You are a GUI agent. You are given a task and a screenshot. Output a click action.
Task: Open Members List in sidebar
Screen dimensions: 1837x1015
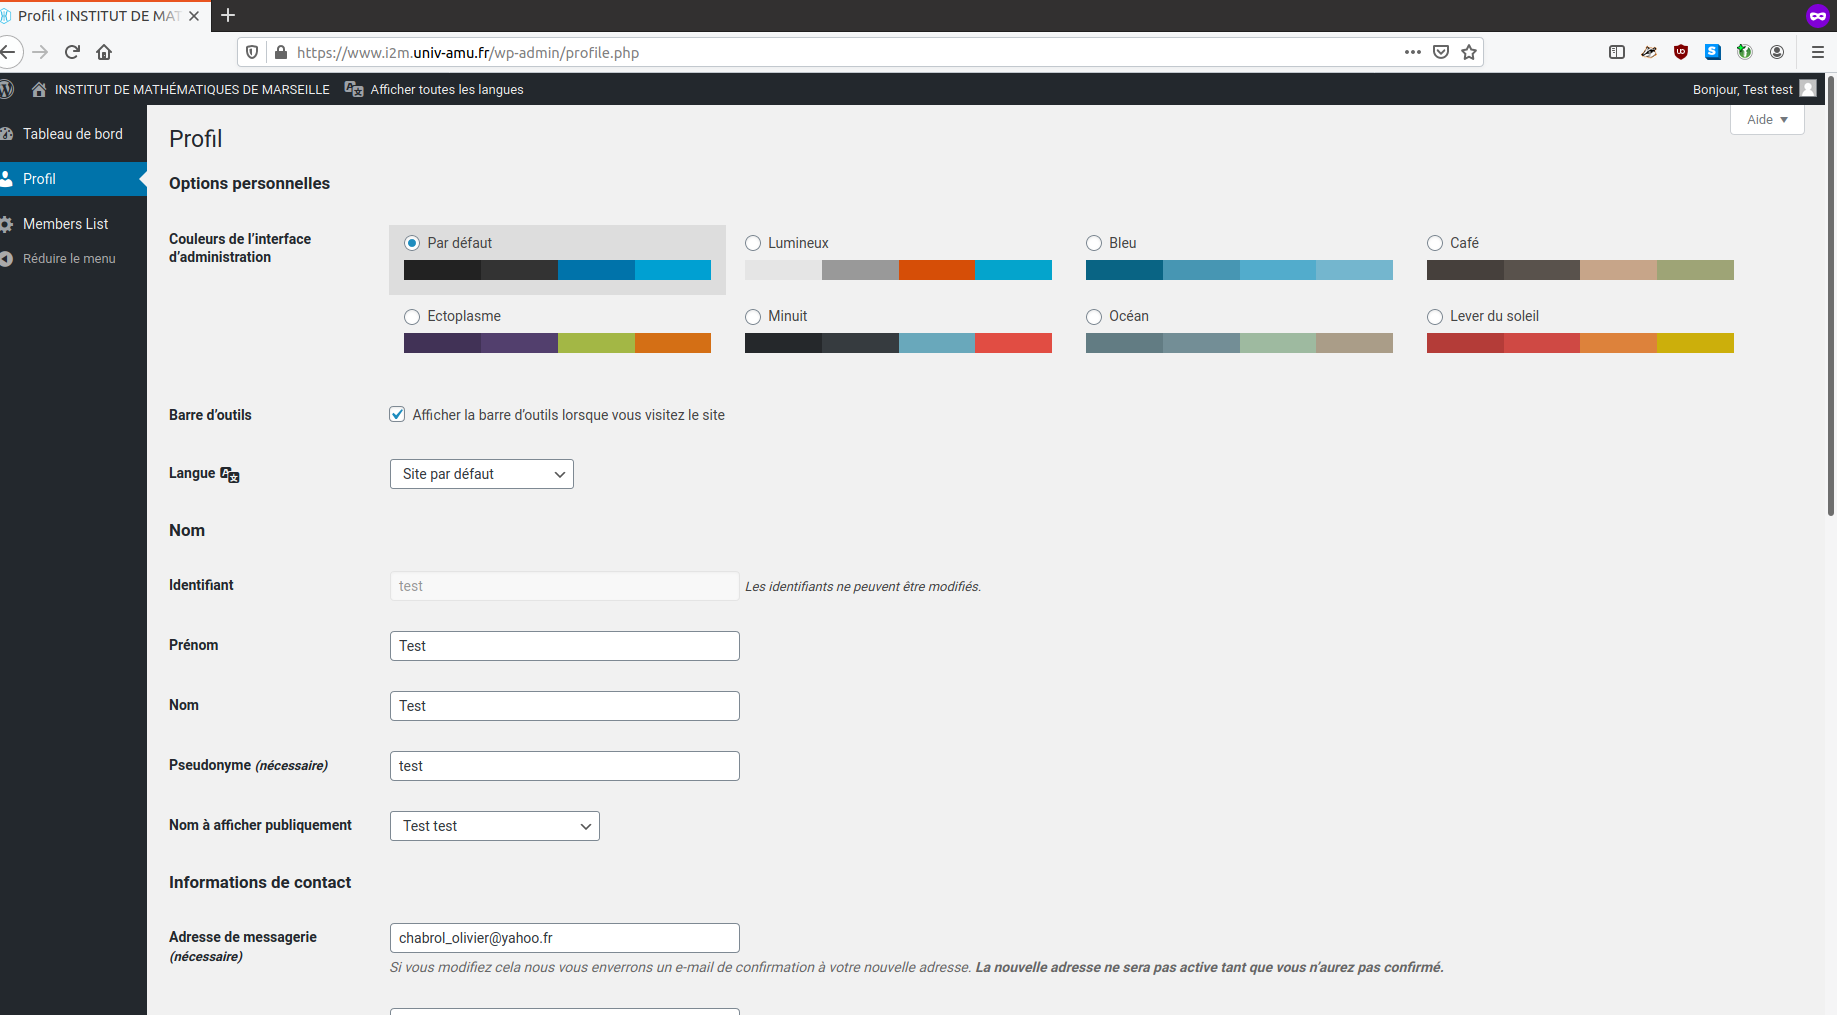click(73, 224)
